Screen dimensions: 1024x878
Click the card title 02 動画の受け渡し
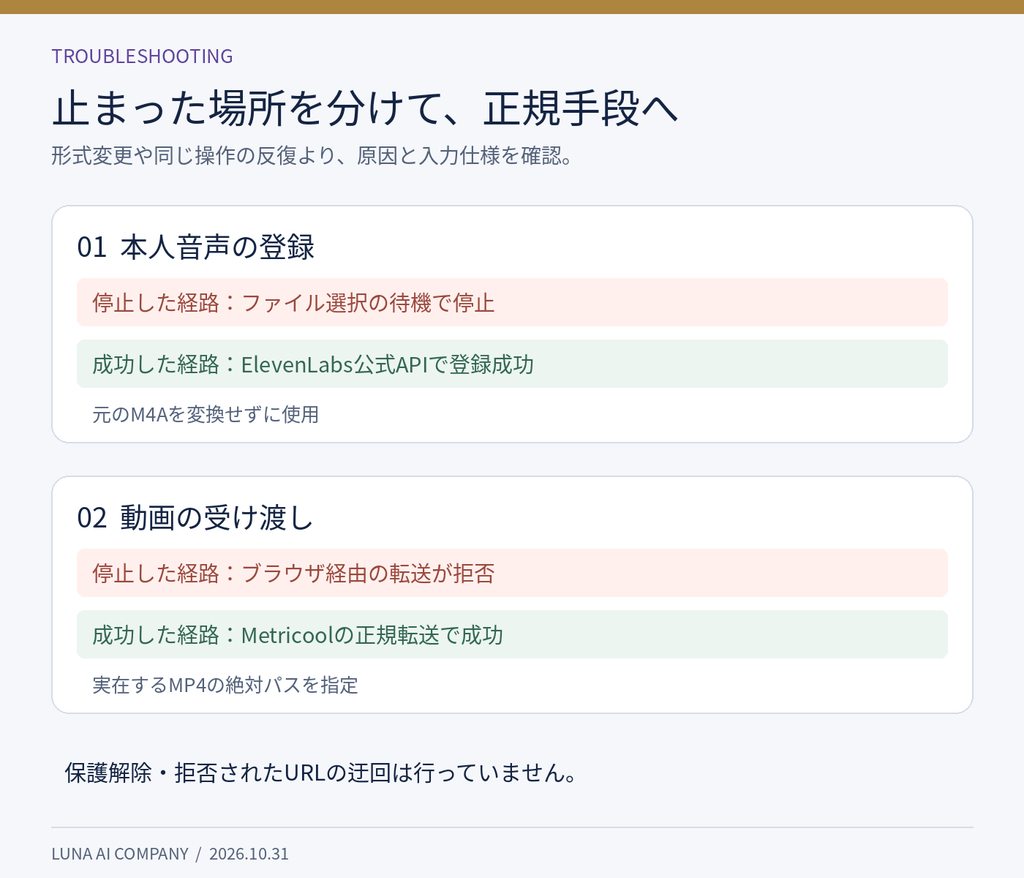point(195,517)
